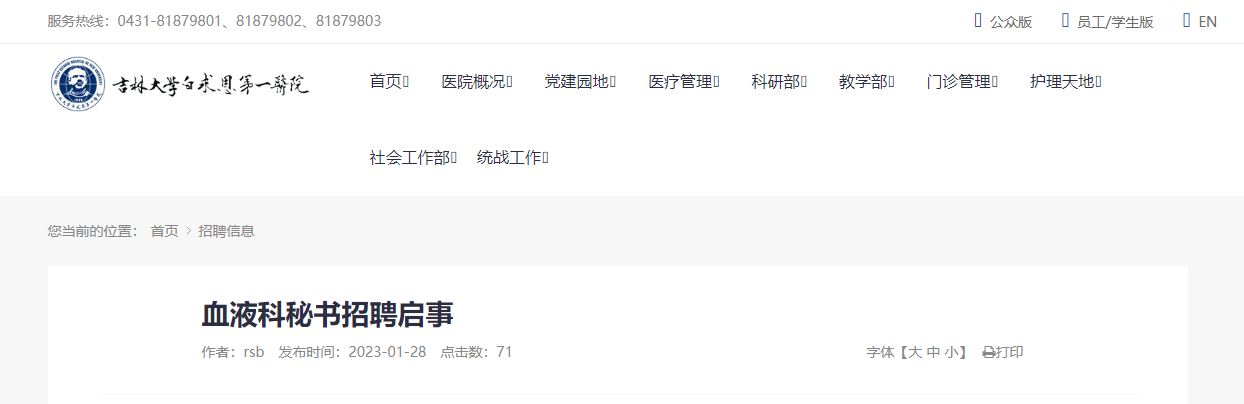
Task: Open the 护理天地 navigation menu
Action: (x=1066, y=82)
